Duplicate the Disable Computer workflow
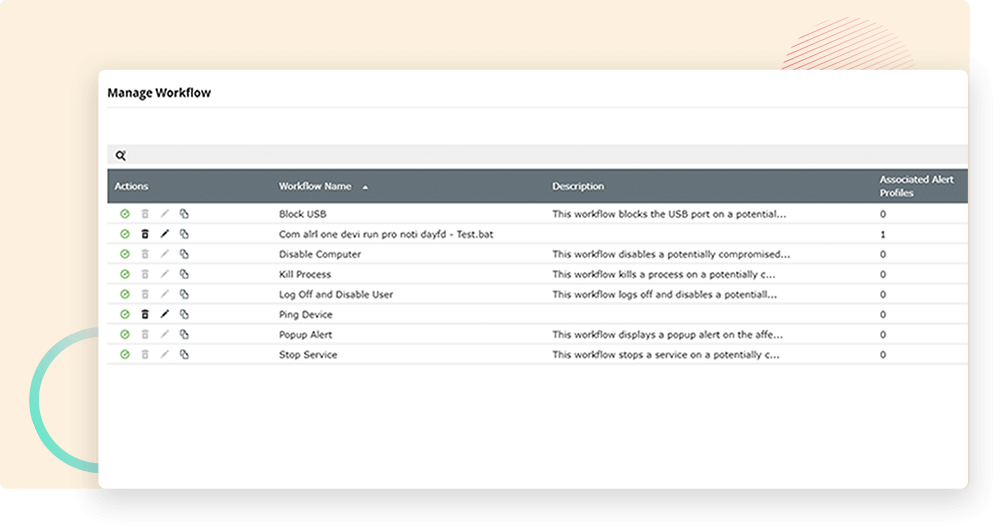1000x530 pixels. coord(184,254)
